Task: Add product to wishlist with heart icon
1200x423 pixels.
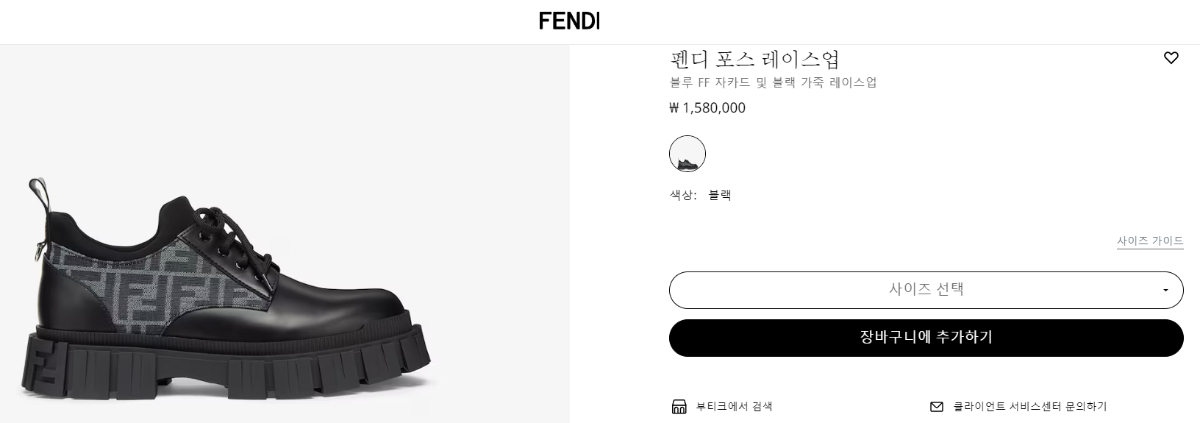Action: tap(1171, 58)
